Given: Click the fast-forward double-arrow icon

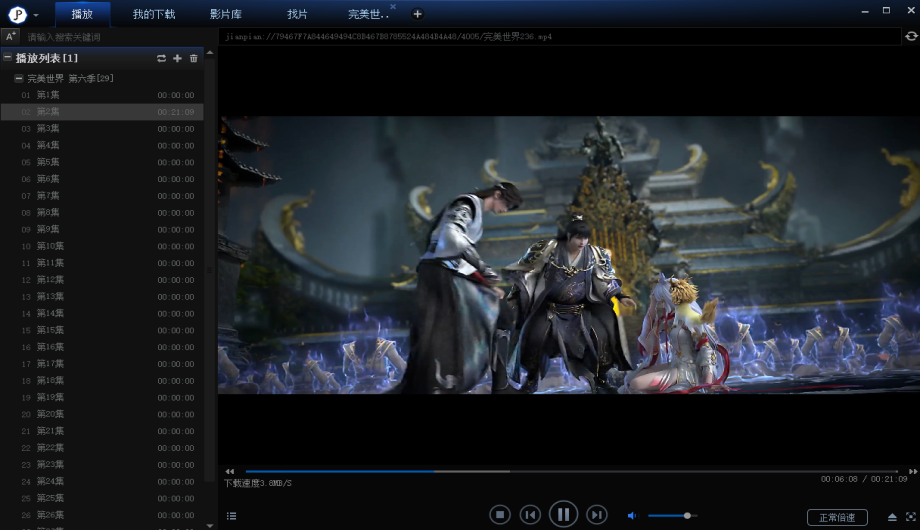Looking at the screenshot, I should (x=912, y=471).
